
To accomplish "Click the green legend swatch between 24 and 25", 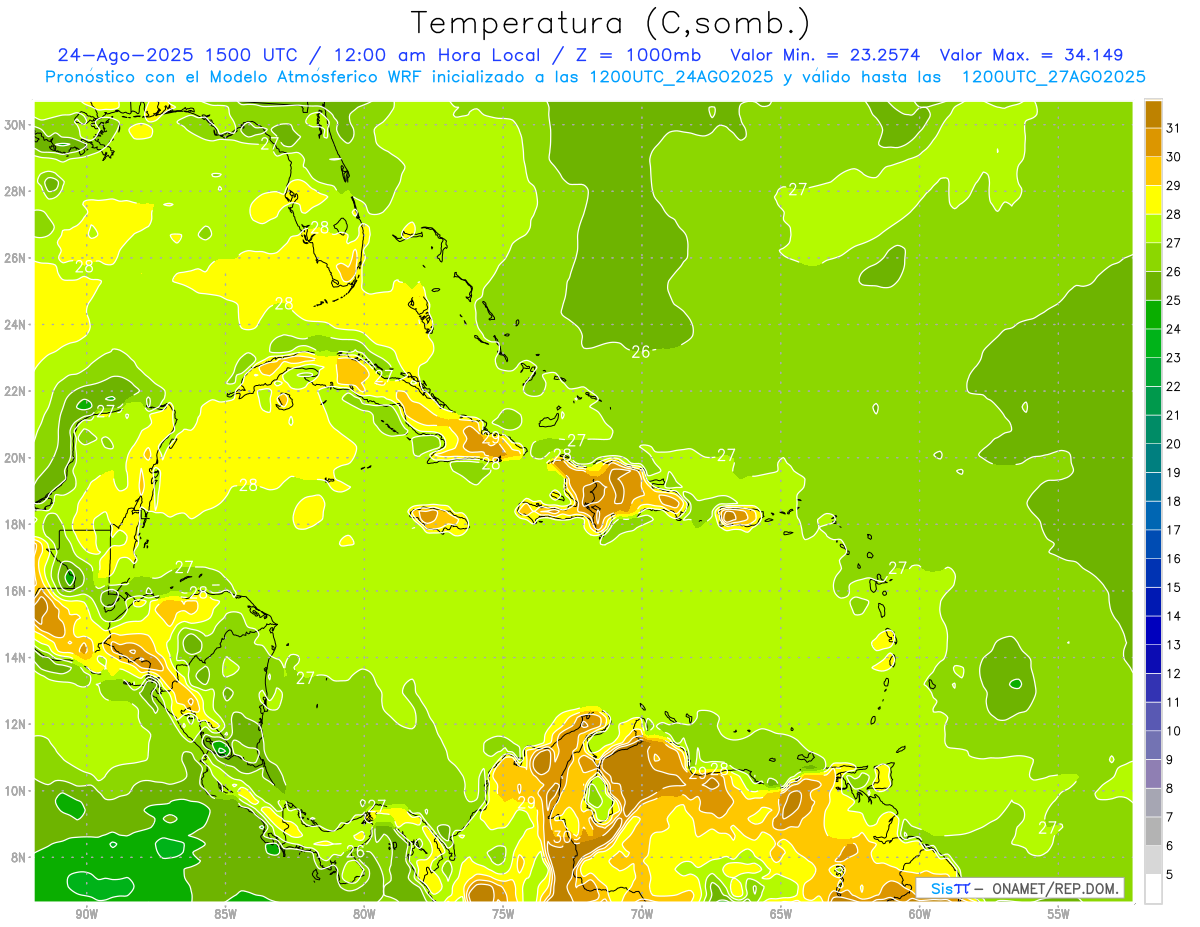I will pos(1153,314).
